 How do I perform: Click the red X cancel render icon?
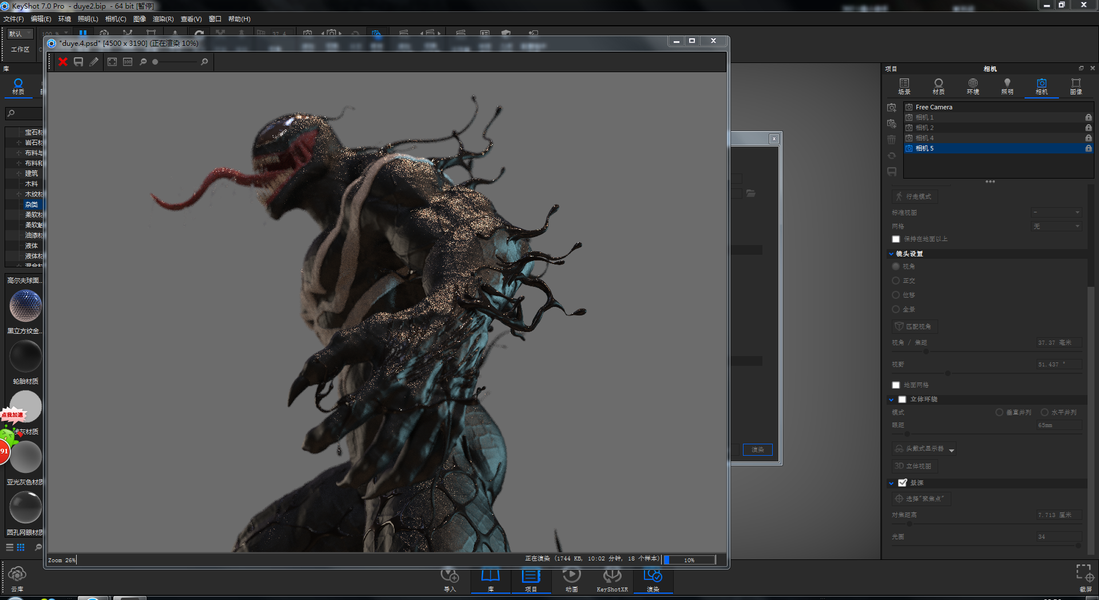pos(62,62)
